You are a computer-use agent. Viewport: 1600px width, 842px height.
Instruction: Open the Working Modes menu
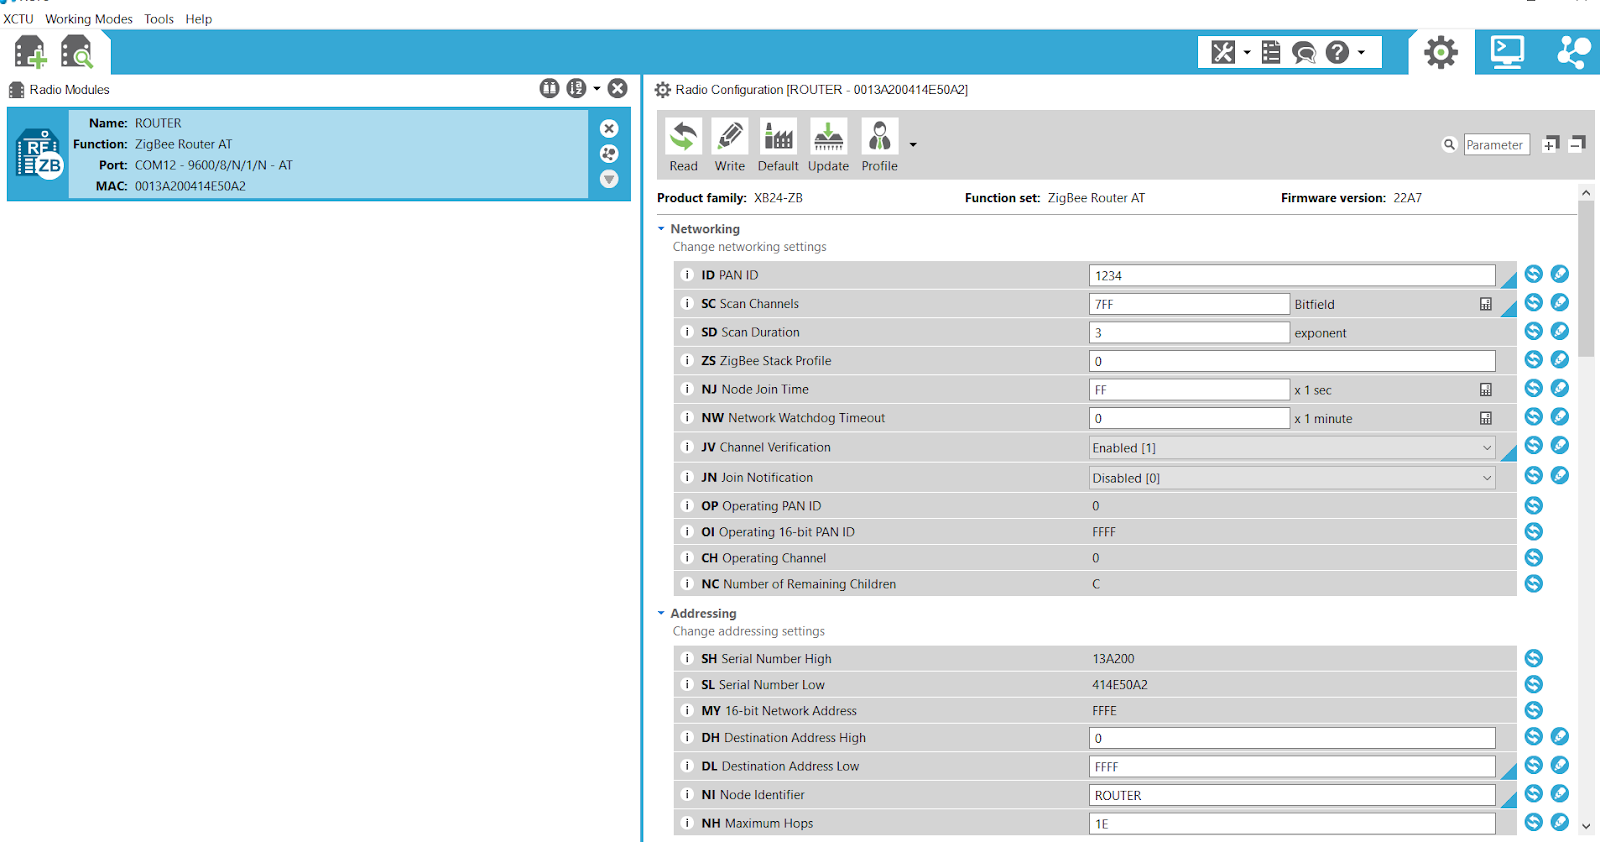pos(89,19)
